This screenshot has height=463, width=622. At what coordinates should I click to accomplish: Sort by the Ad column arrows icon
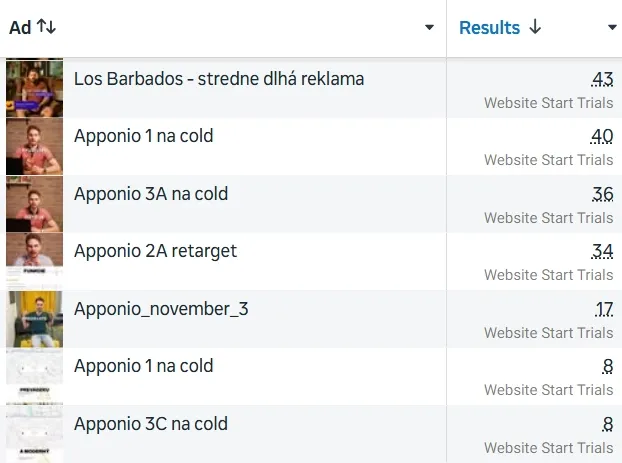point(46,27)
